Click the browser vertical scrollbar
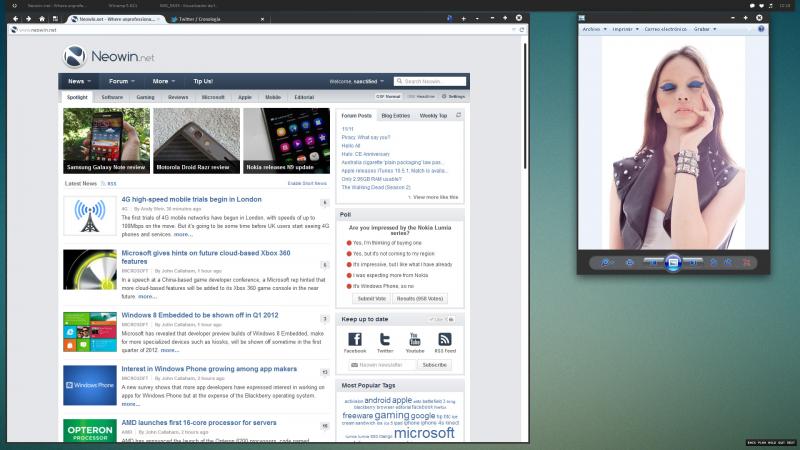This screenshot has height=450, width=800. point(524,106)
